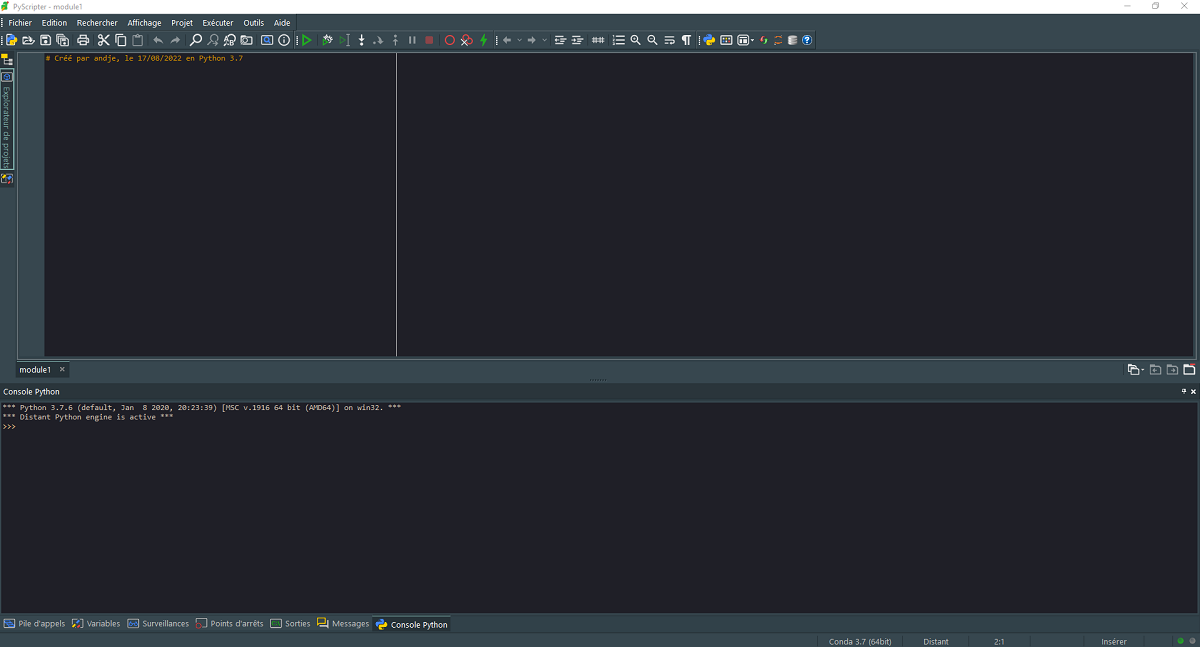Switch to the Variables tab
This screenshot has height=647, width=1200.
tap(96, 624)
